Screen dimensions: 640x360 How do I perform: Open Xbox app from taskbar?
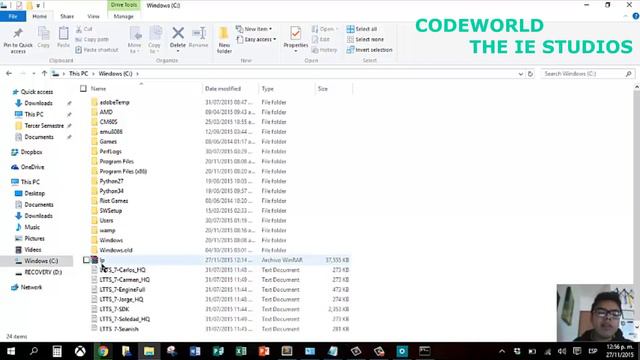tap(80, 351)
